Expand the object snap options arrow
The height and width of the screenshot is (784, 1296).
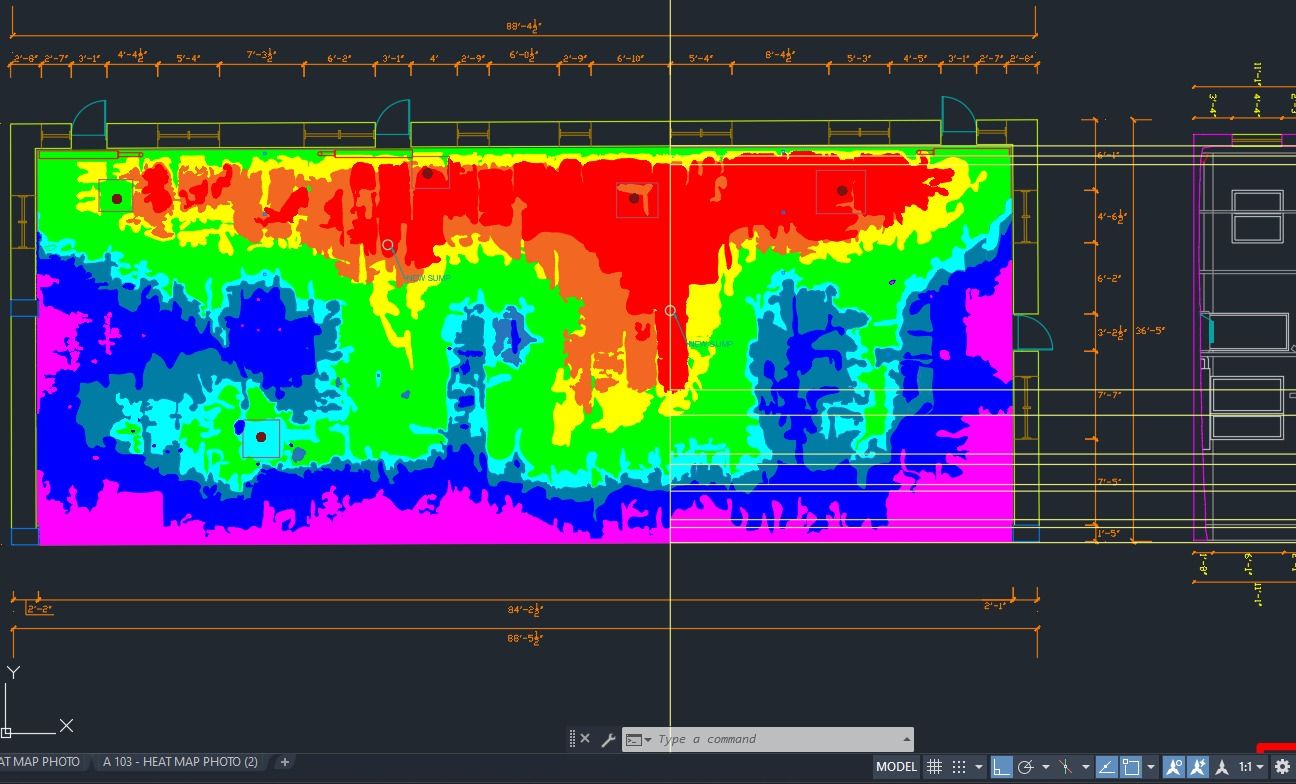point(1150,767)
